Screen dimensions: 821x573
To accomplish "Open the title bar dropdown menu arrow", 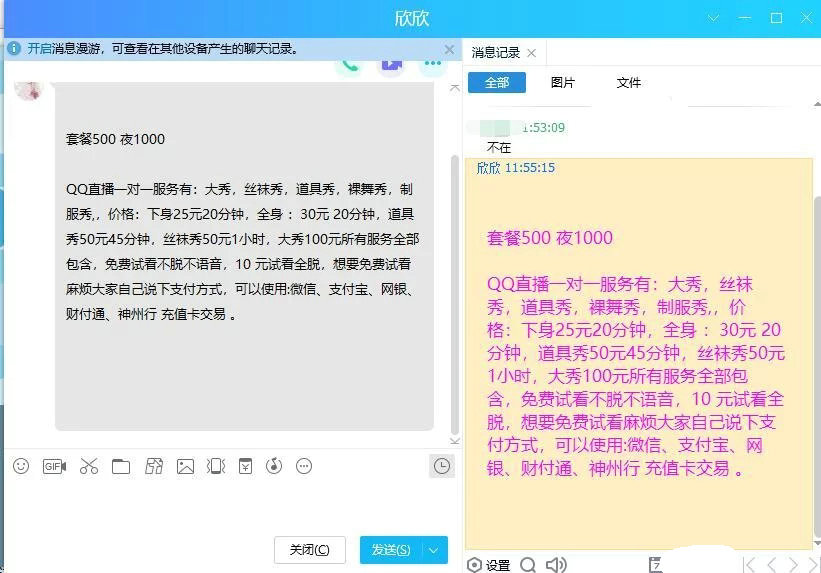I will coord(714,18).
